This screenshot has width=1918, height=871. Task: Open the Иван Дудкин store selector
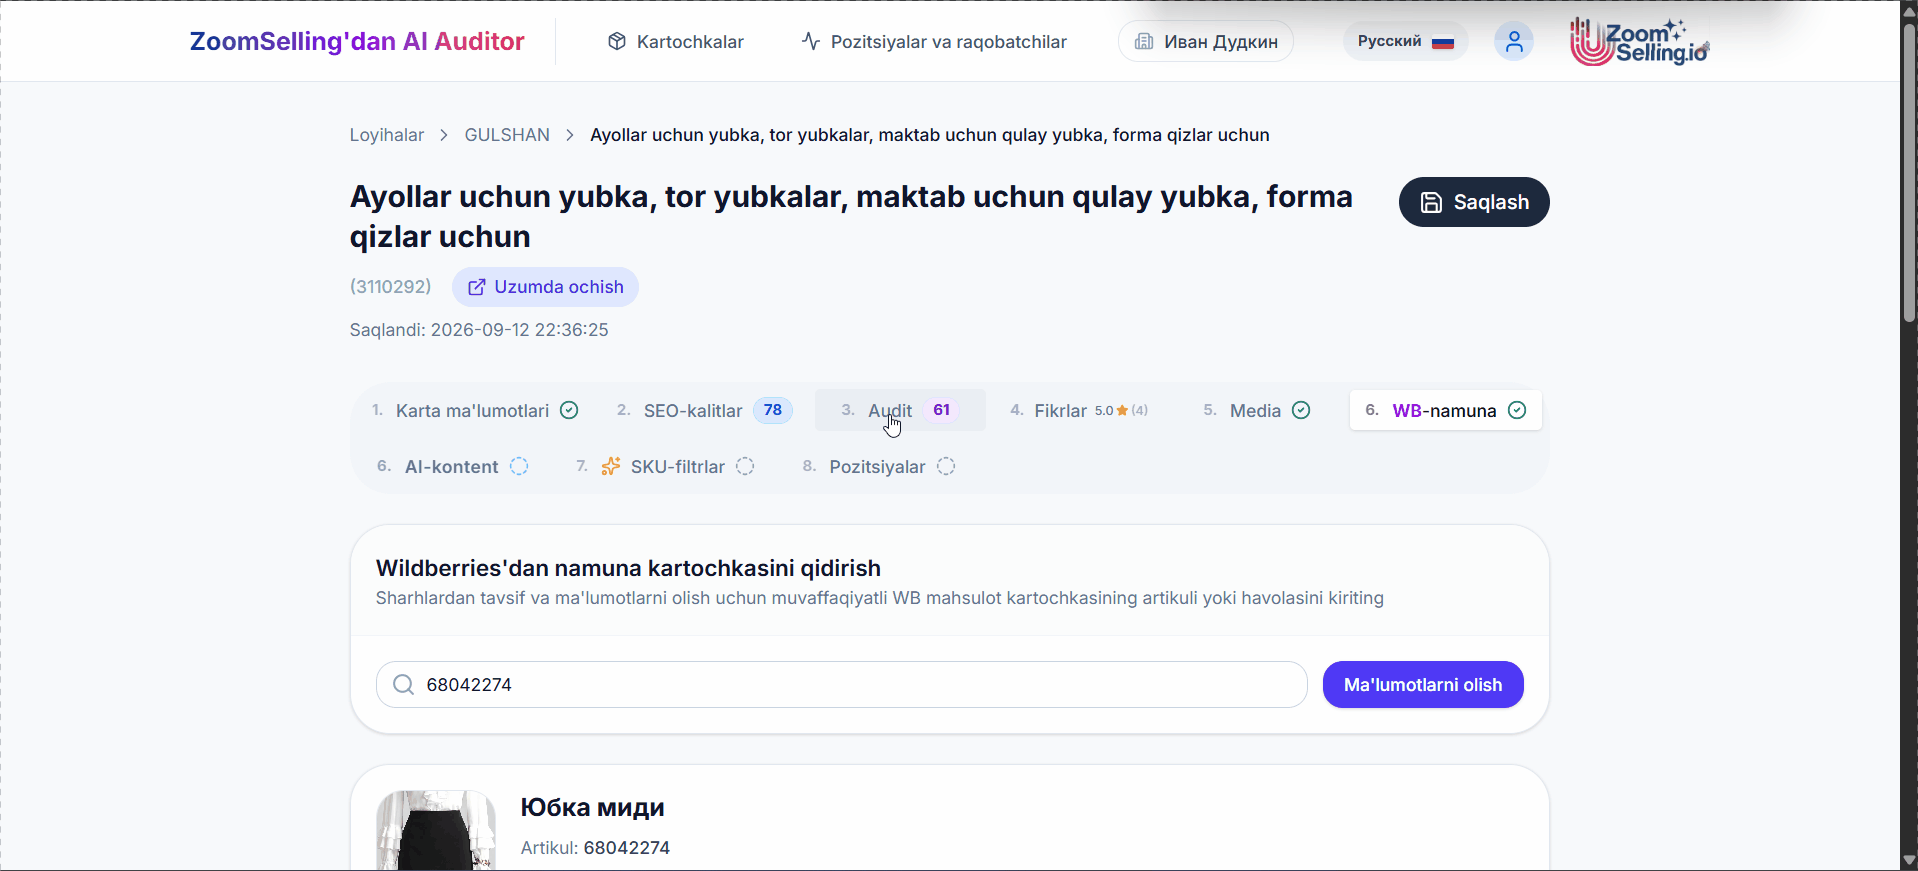point(1206,41)
